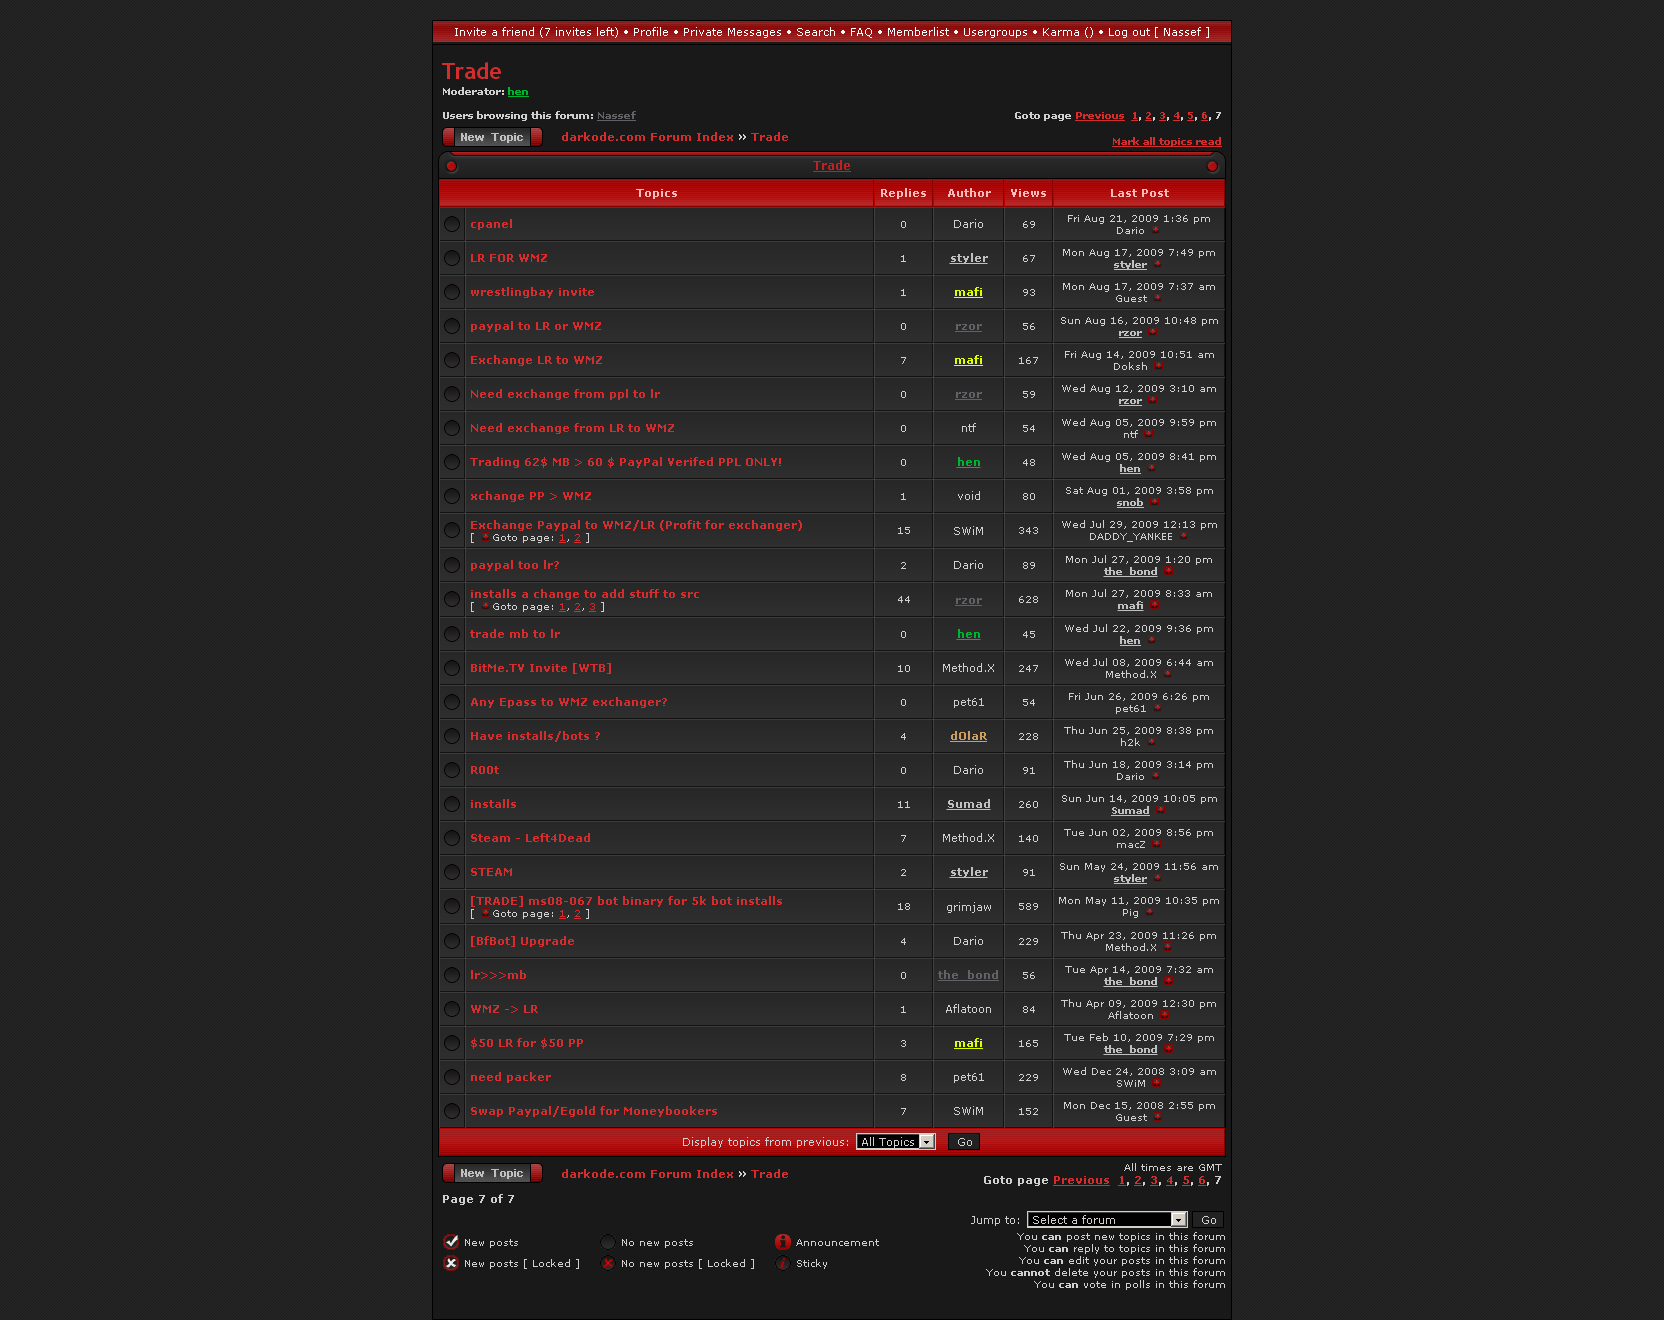1664x1320 pixels.
Task: Click the latest-post icon next to Sumad
Action: (x=1160, y=811)
